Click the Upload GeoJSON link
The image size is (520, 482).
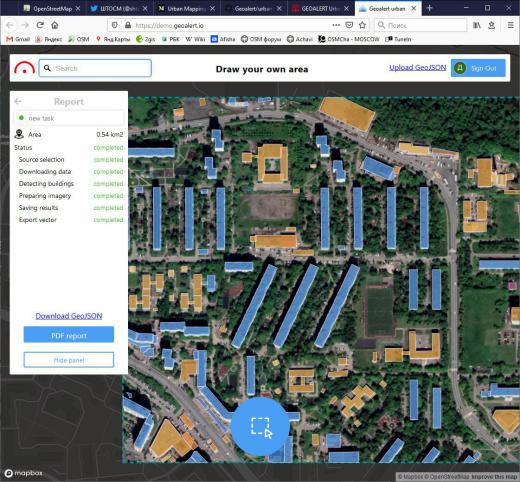point(418,67)
